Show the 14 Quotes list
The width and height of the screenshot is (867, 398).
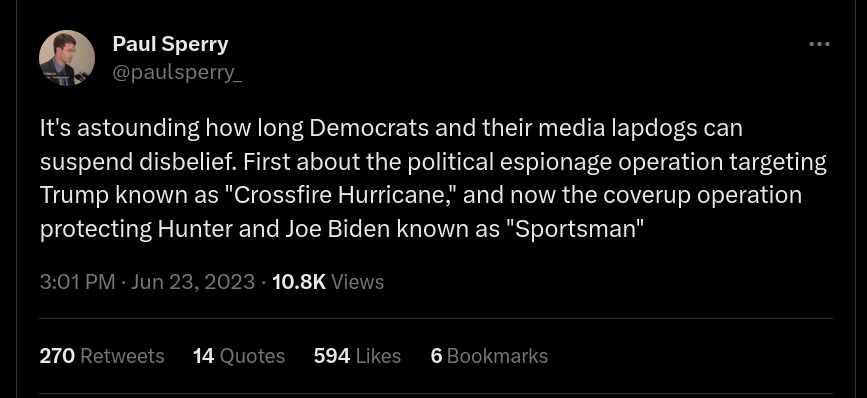[239, 356]
